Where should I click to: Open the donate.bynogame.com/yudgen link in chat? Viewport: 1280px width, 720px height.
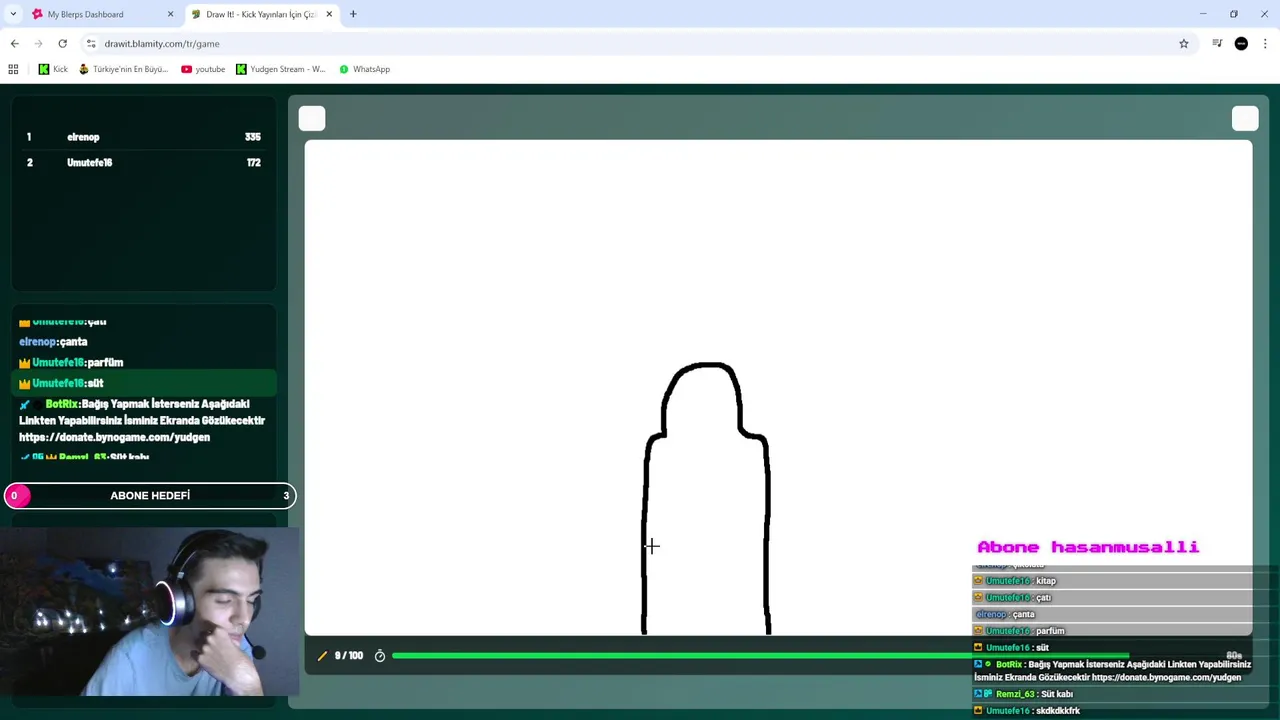(x=114, y=437)
